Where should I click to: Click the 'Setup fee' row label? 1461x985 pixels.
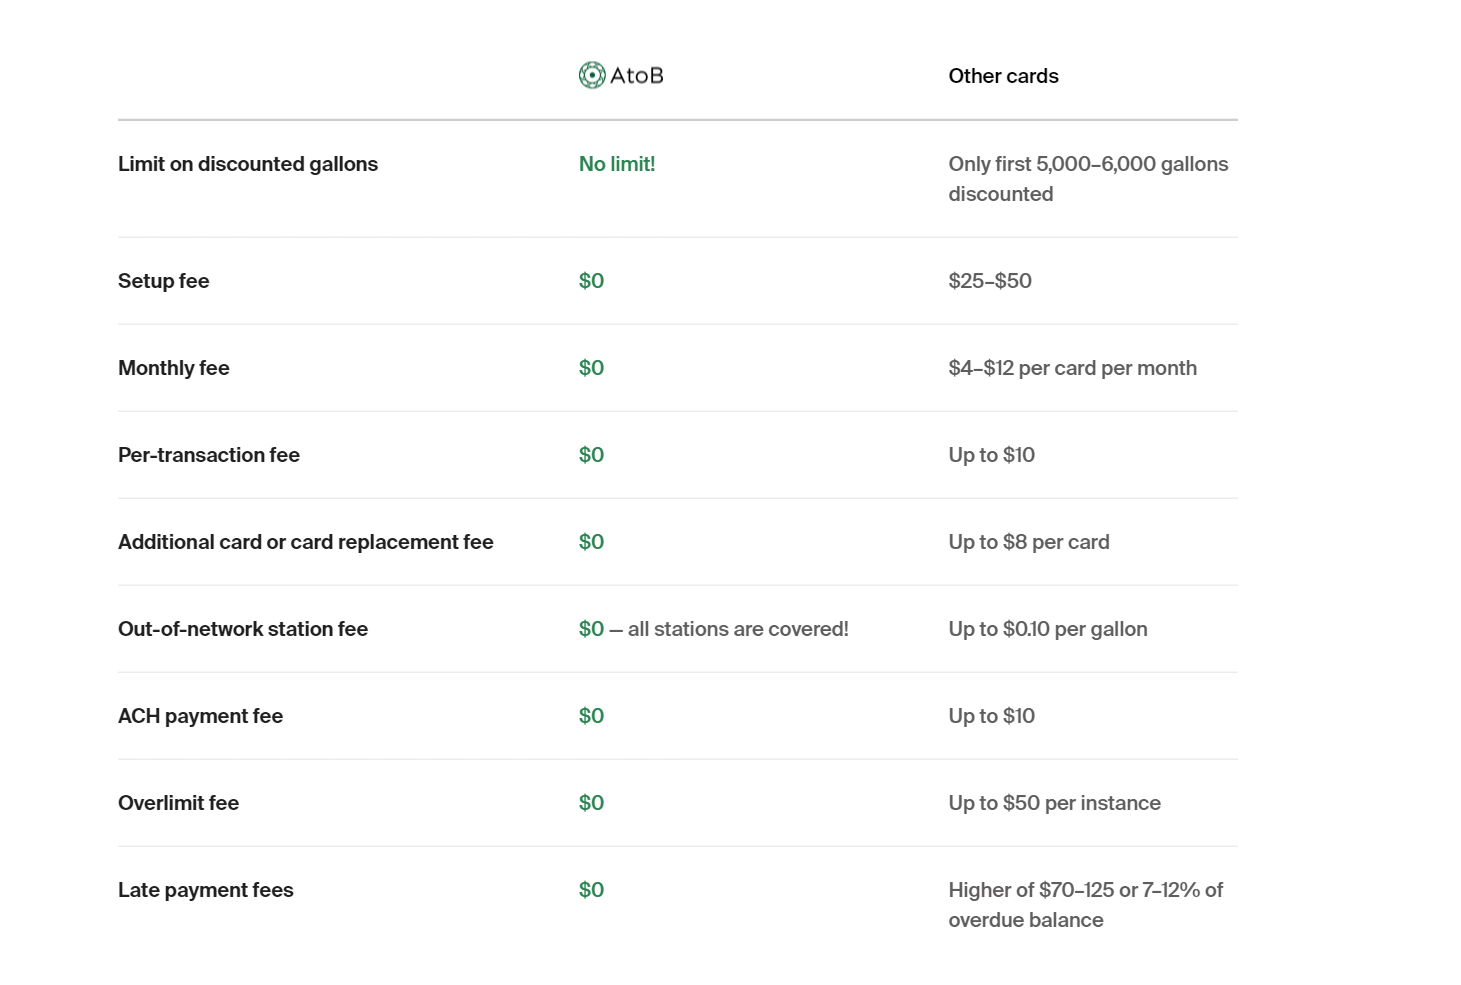click(x=164, y=281)
